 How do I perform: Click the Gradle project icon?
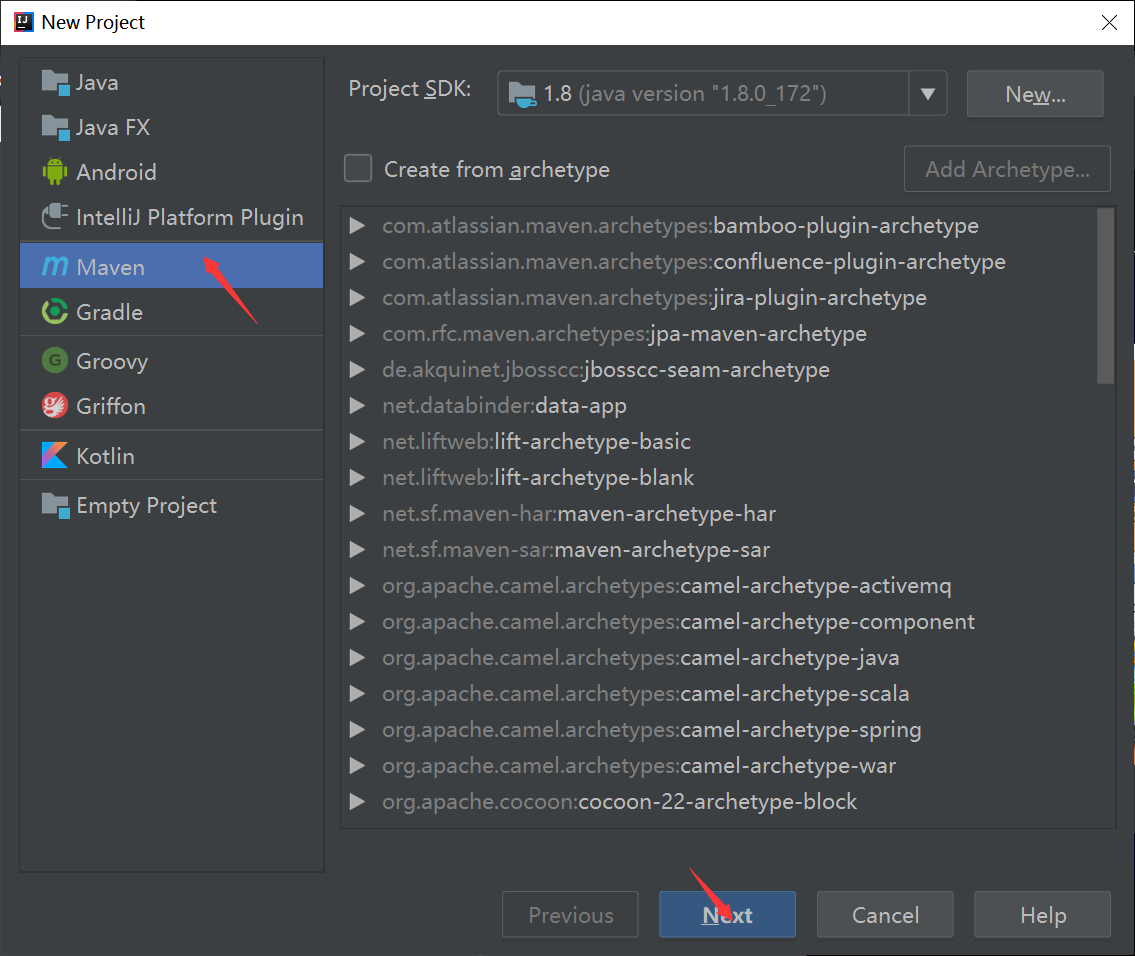55,312
